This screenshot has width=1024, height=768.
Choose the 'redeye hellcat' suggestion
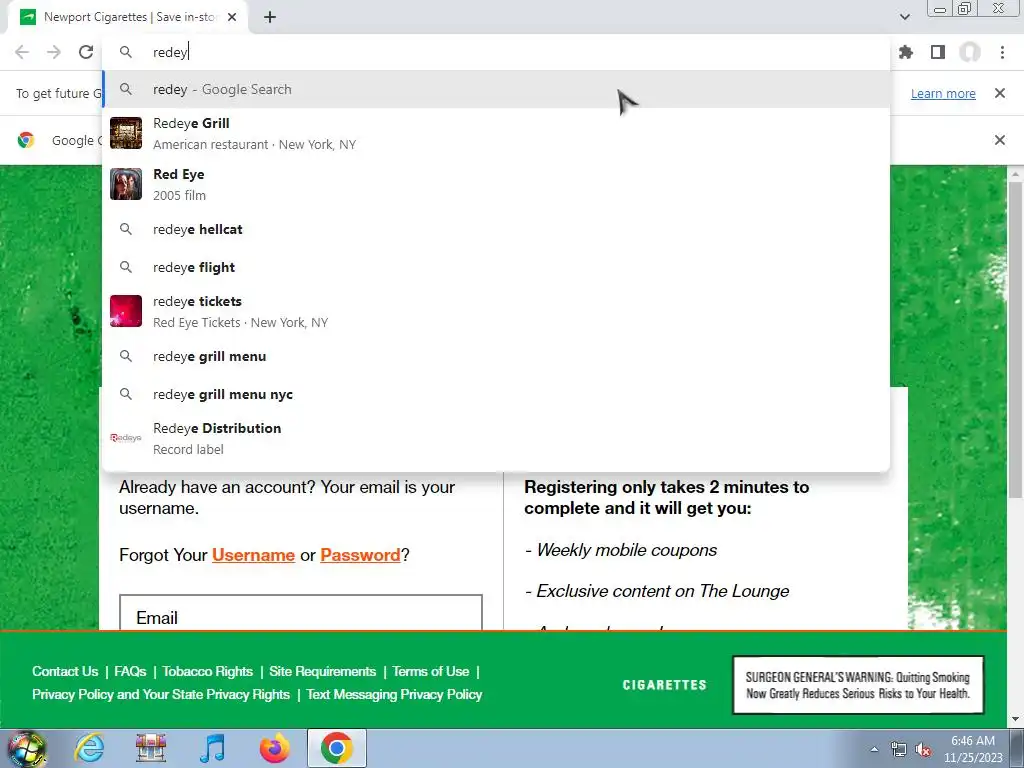pyautogui.click(x=496, y=229)
